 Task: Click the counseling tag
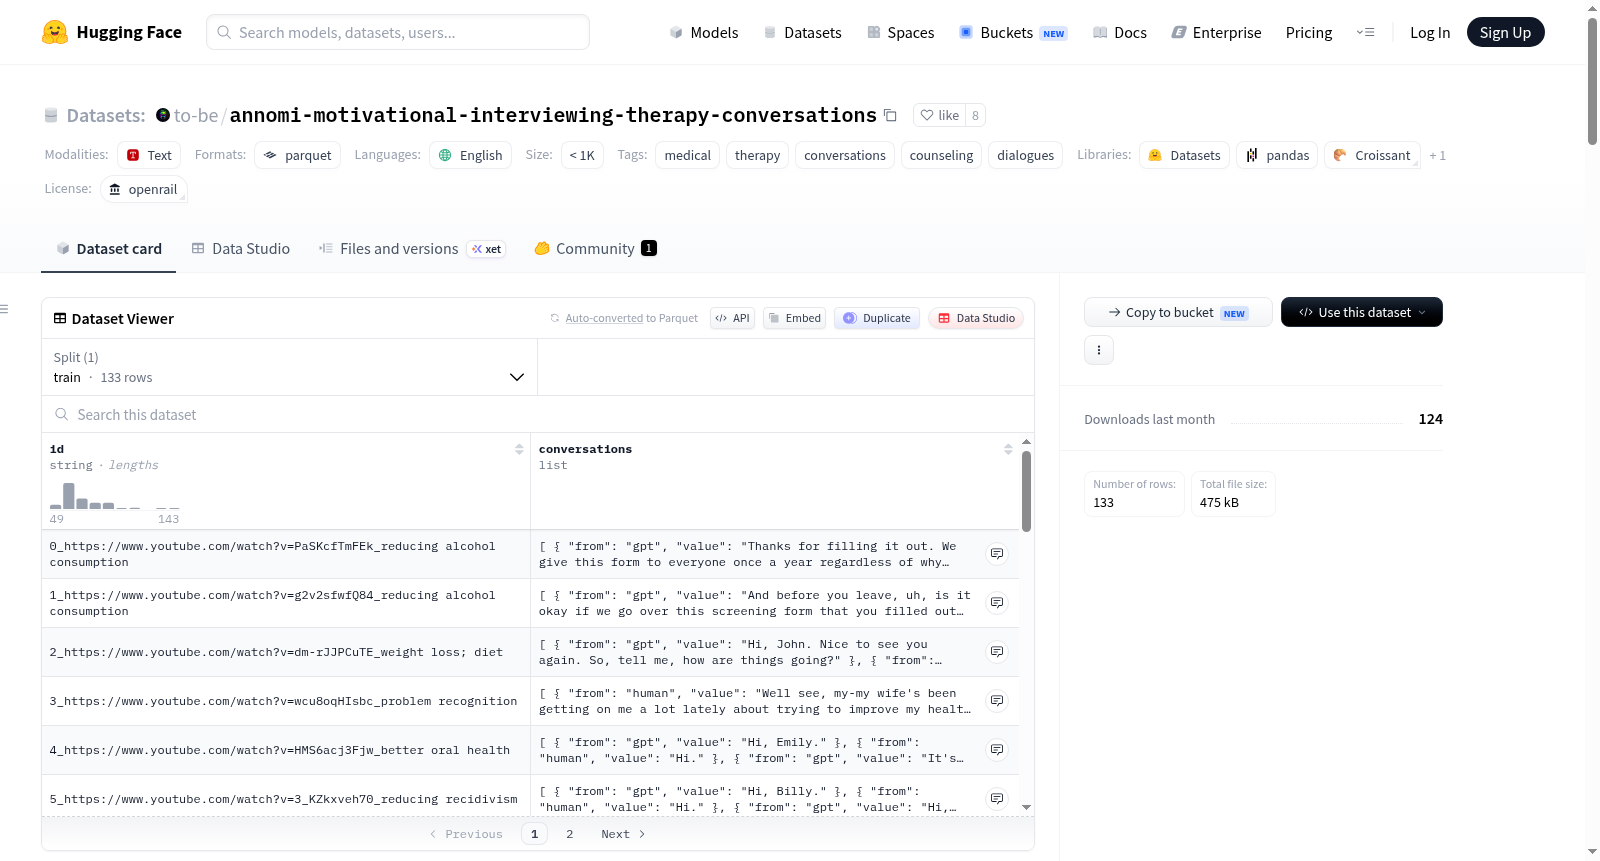click(x=941, y=155)
